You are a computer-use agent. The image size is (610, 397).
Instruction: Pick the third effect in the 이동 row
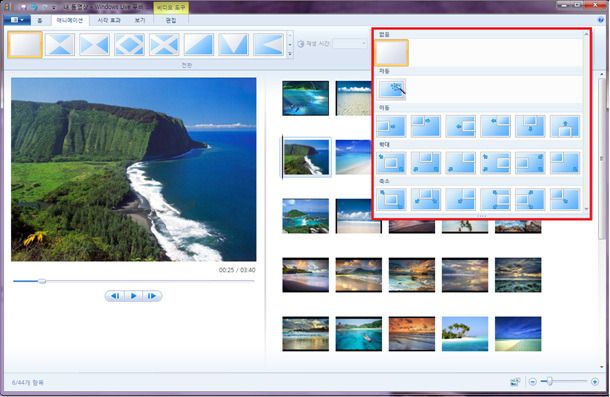pos(461,126)
